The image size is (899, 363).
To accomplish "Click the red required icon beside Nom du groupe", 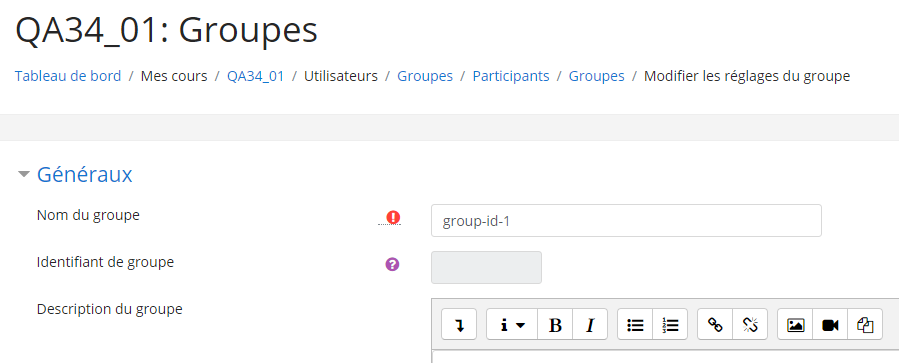I will click(x=393, y=217).
